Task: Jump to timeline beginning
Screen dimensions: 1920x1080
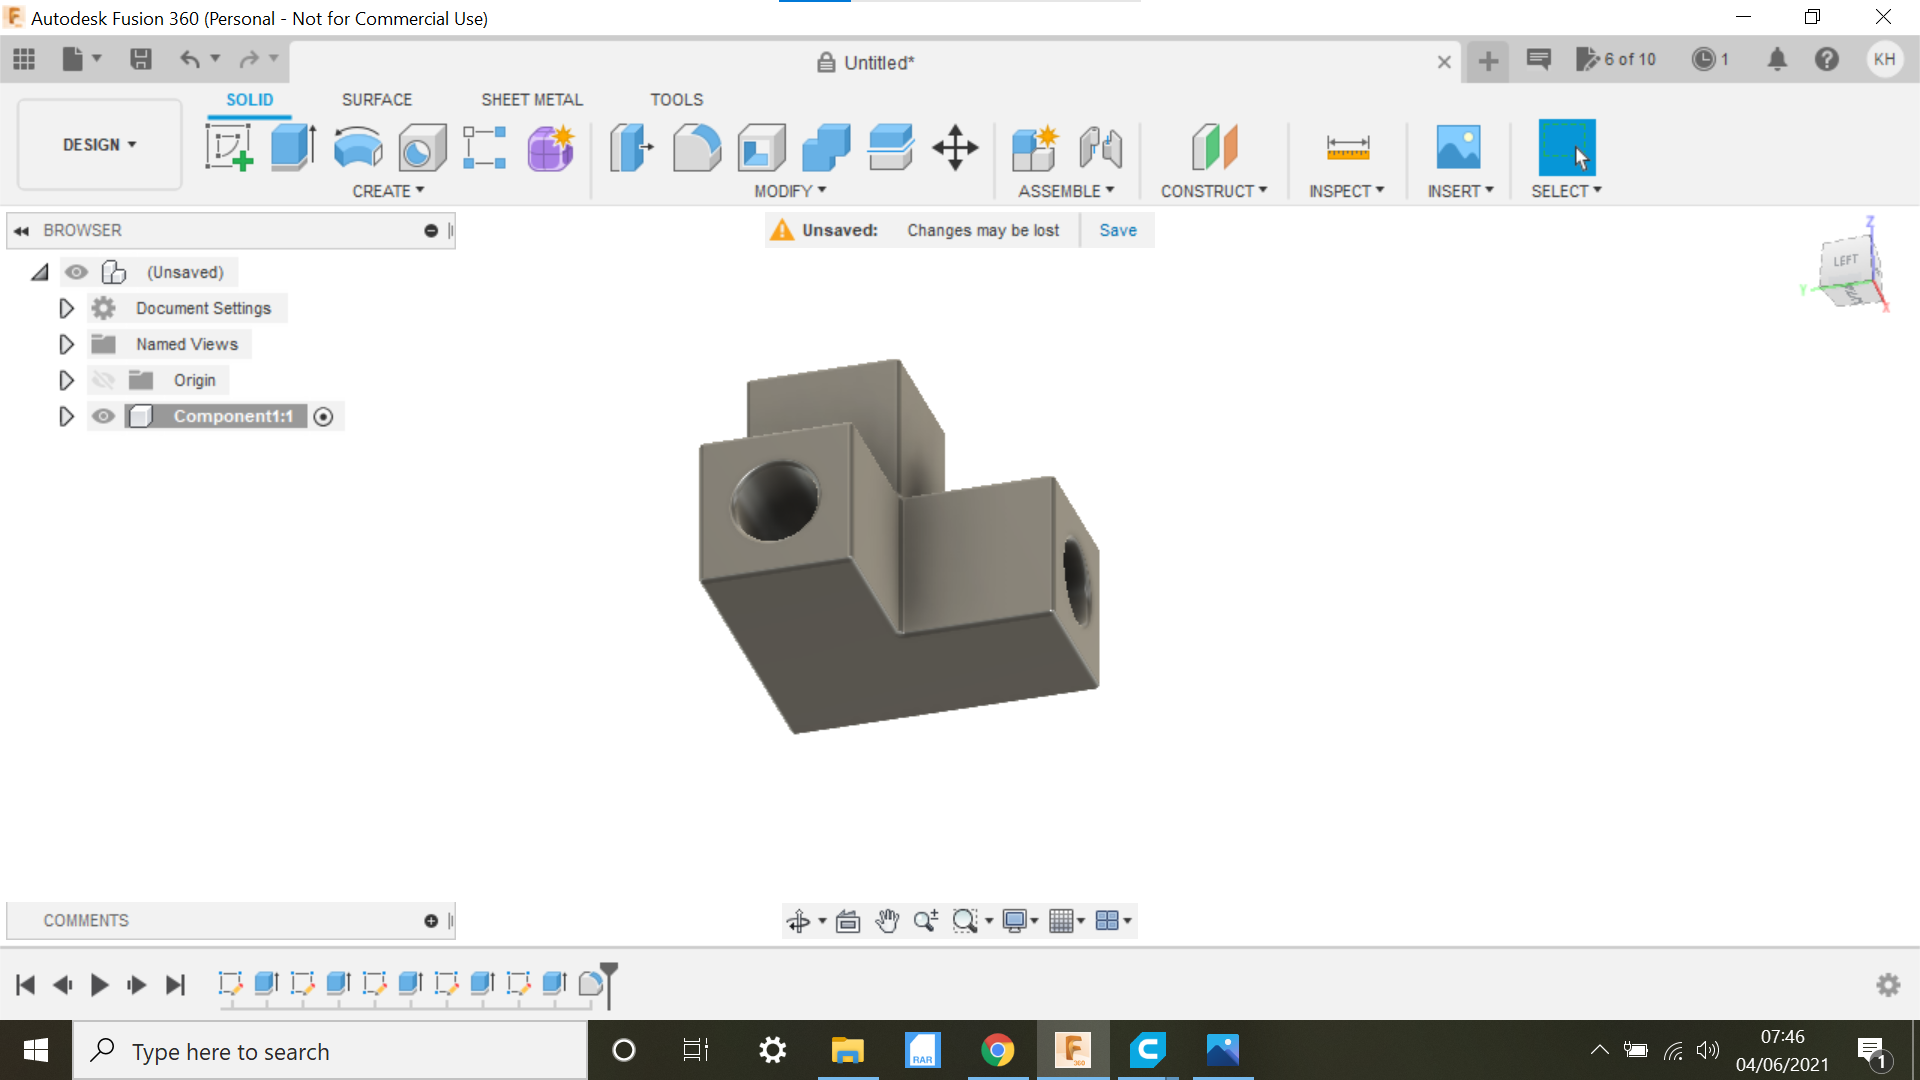Action: pos(26,985)
